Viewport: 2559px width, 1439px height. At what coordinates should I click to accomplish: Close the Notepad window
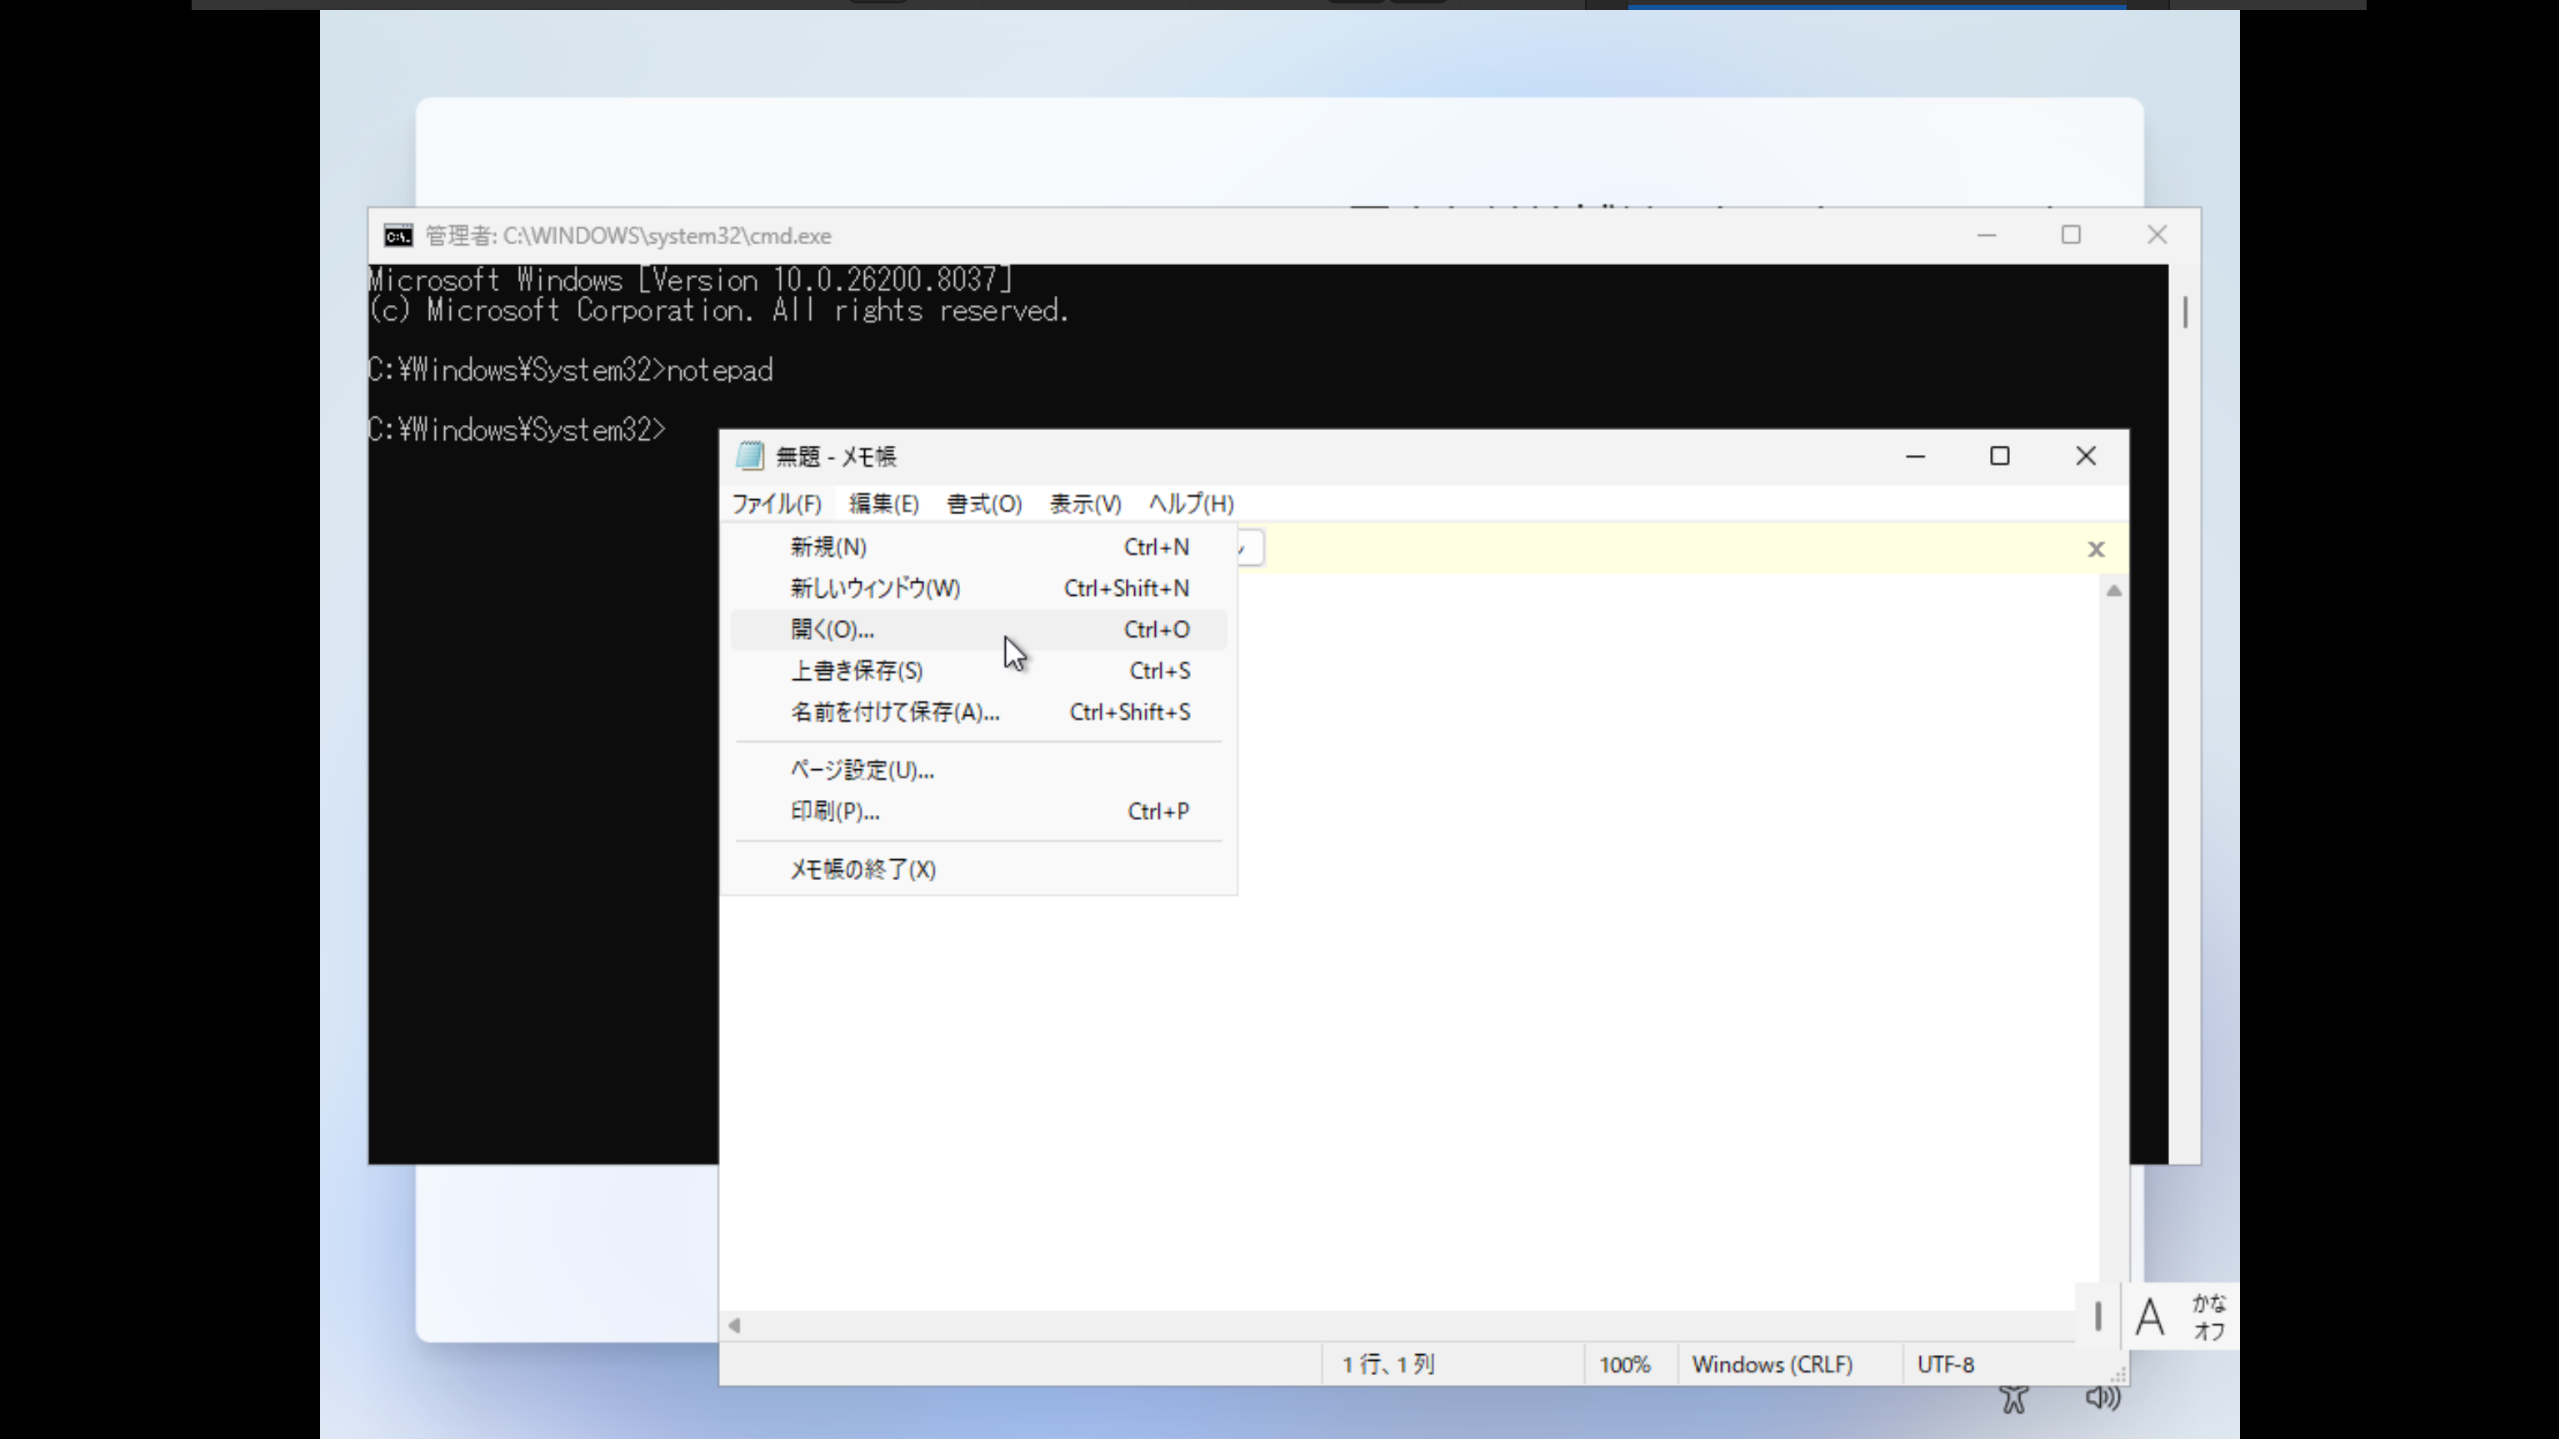point(2086,456)
